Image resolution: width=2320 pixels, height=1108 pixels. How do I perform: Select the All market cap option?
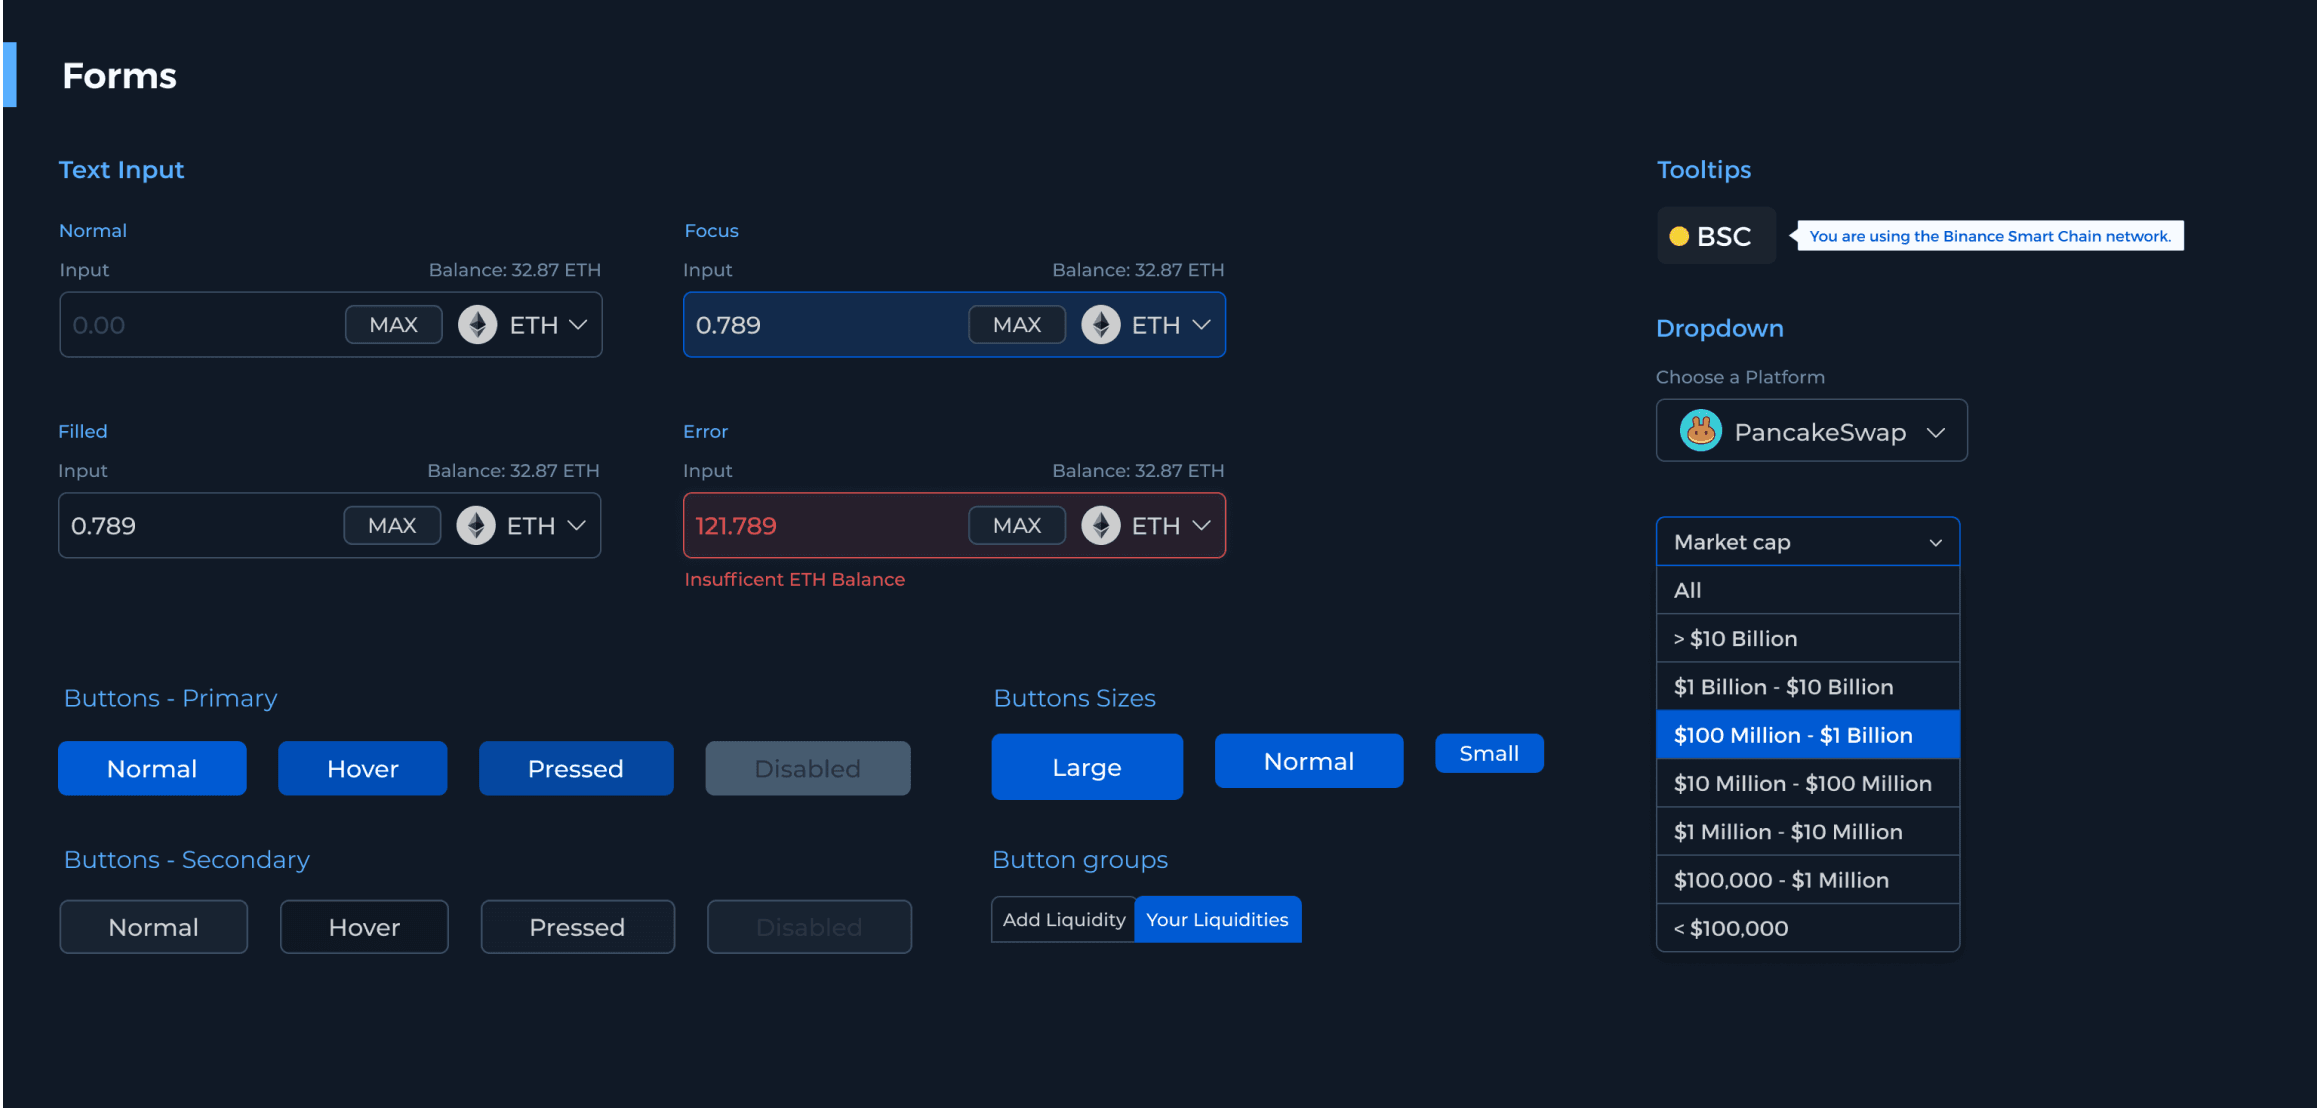(1807, 590)
